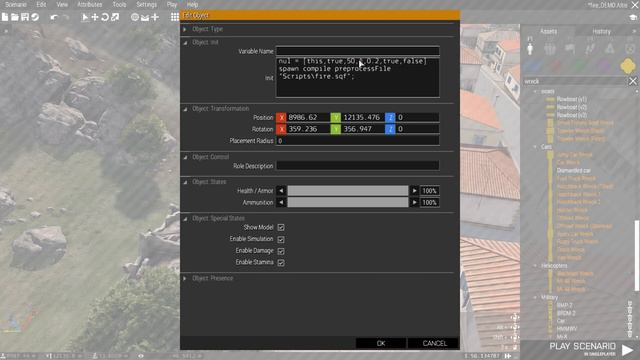Toggle the vertical mode plus icon
This screenshot has height=360, width=640.
click(155, 17)
